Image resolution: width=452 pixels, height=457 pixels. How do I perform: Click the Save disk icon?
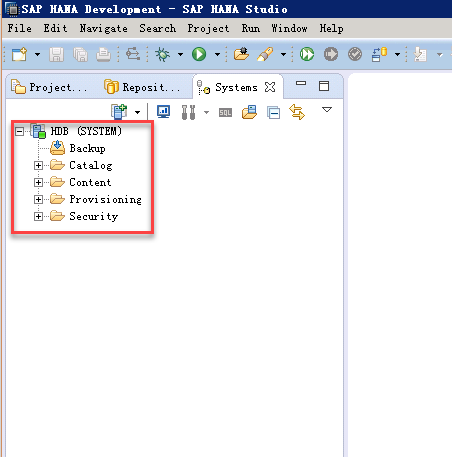[56, 54]
